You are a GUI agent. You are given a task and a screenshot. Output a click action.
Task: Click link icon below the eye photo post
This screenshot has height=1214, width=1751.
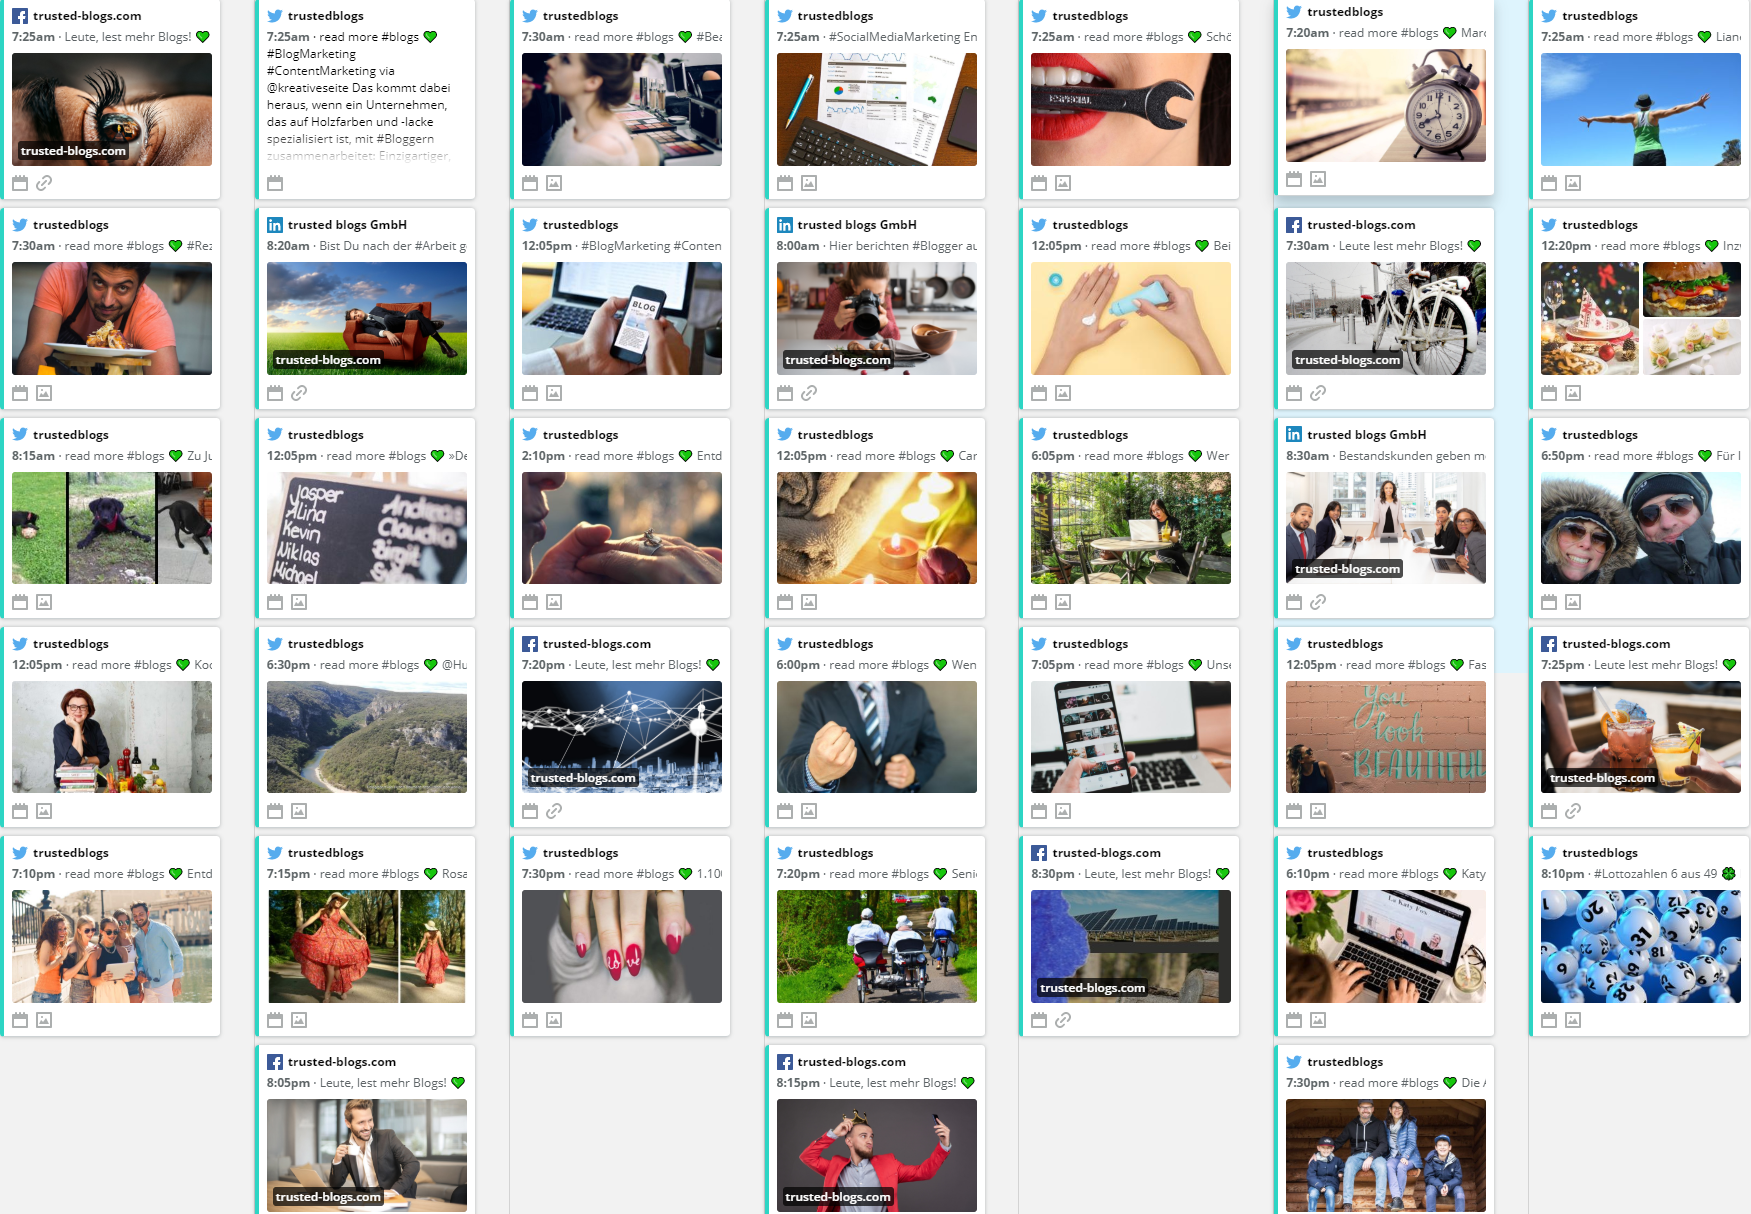click(x=44, y=183)
